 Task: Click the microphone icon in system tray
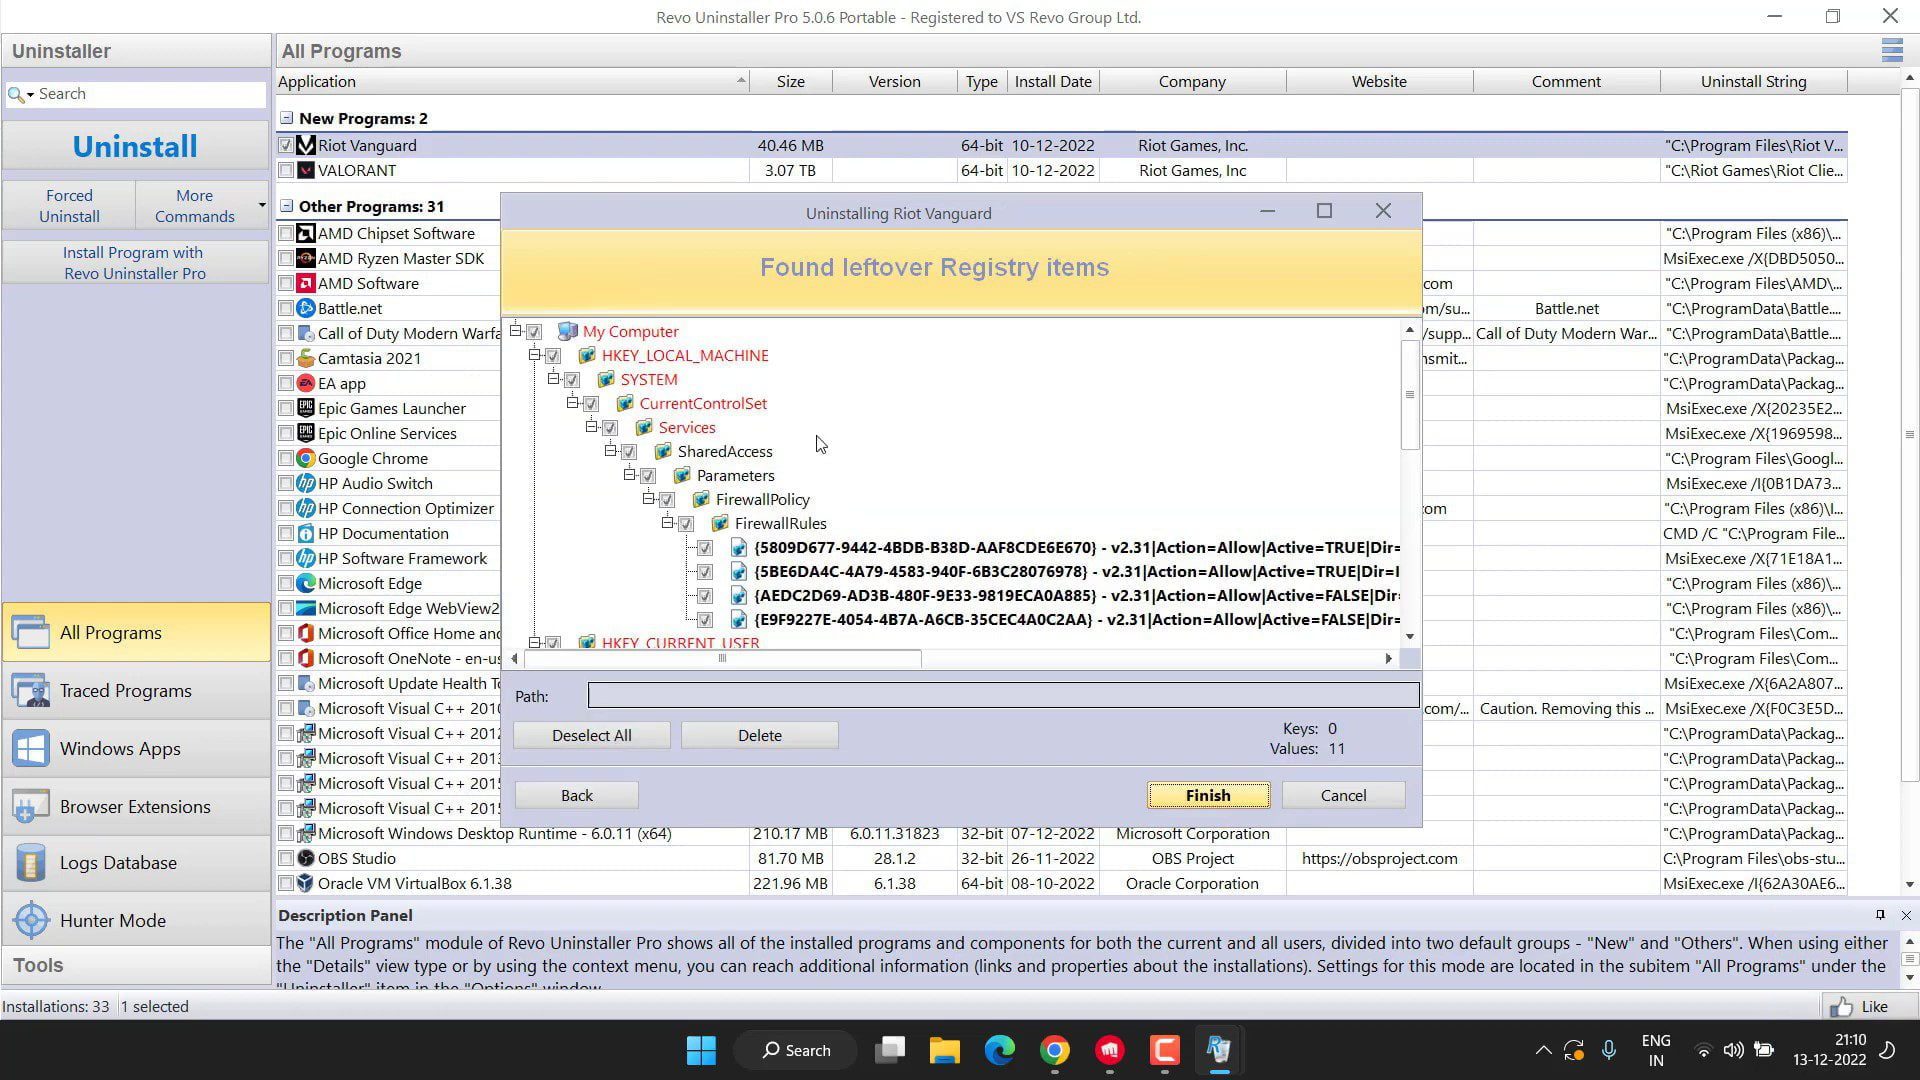click(x=1608, y=1050)
